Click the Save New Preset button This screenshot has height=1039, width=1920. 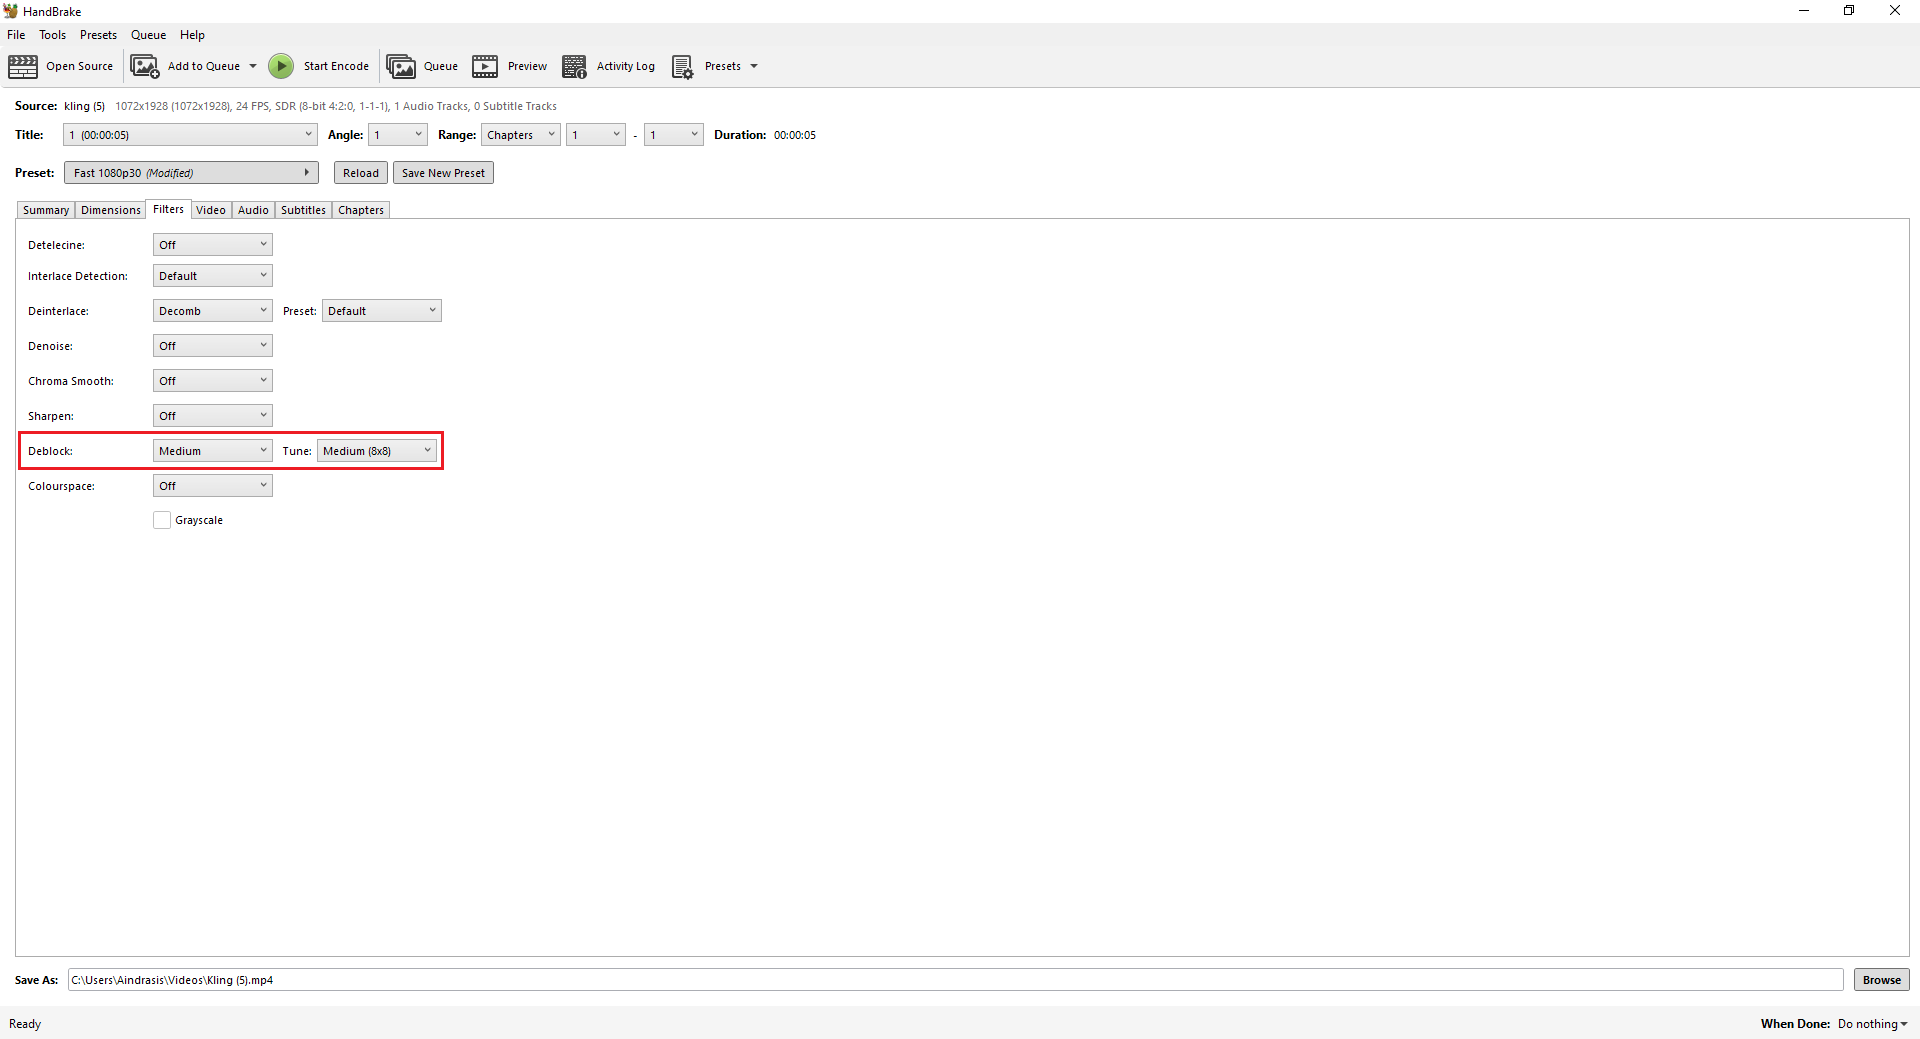[x=443, y=173]
